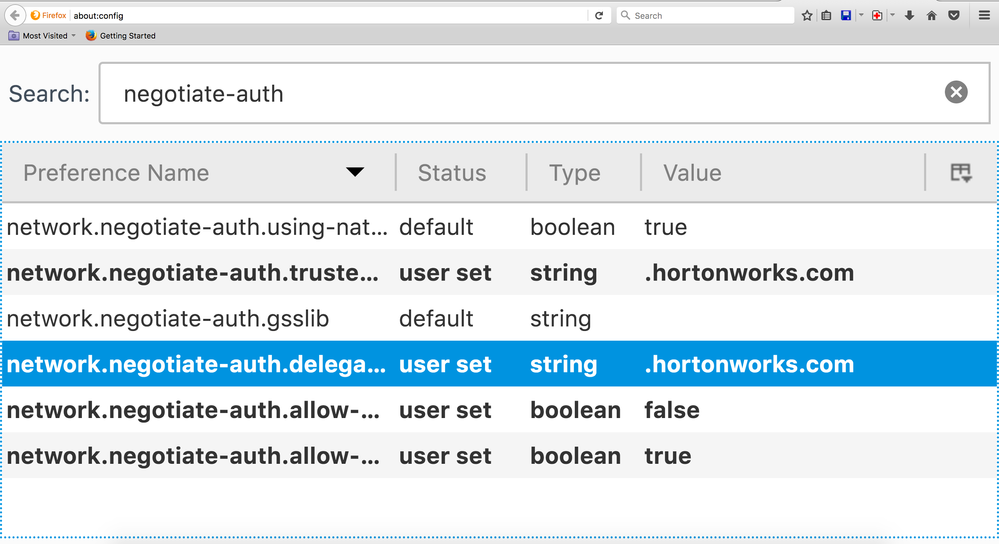Open the column picker in table header
The height and width of the screenshot is (544, 999).
[961, 173]
